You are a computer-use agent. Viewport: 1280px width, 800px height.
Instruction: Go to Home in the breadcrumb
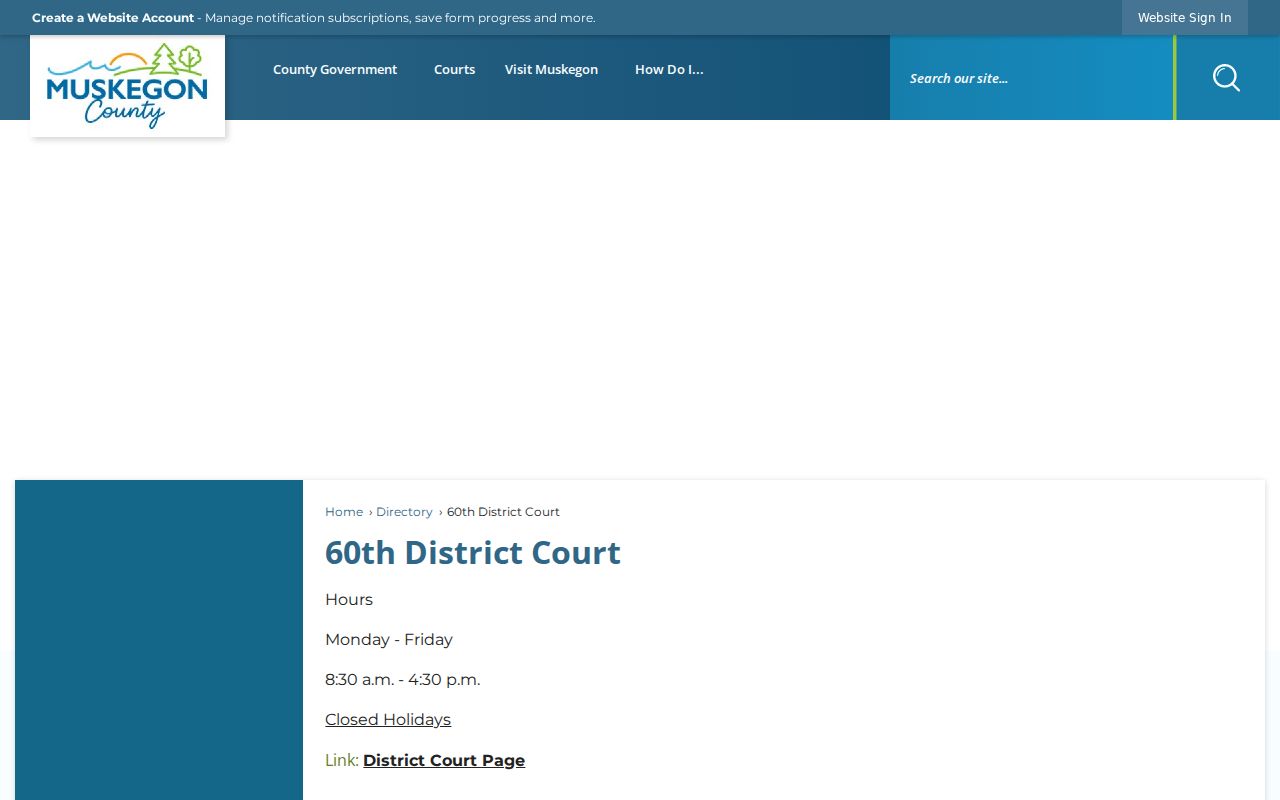344,512
